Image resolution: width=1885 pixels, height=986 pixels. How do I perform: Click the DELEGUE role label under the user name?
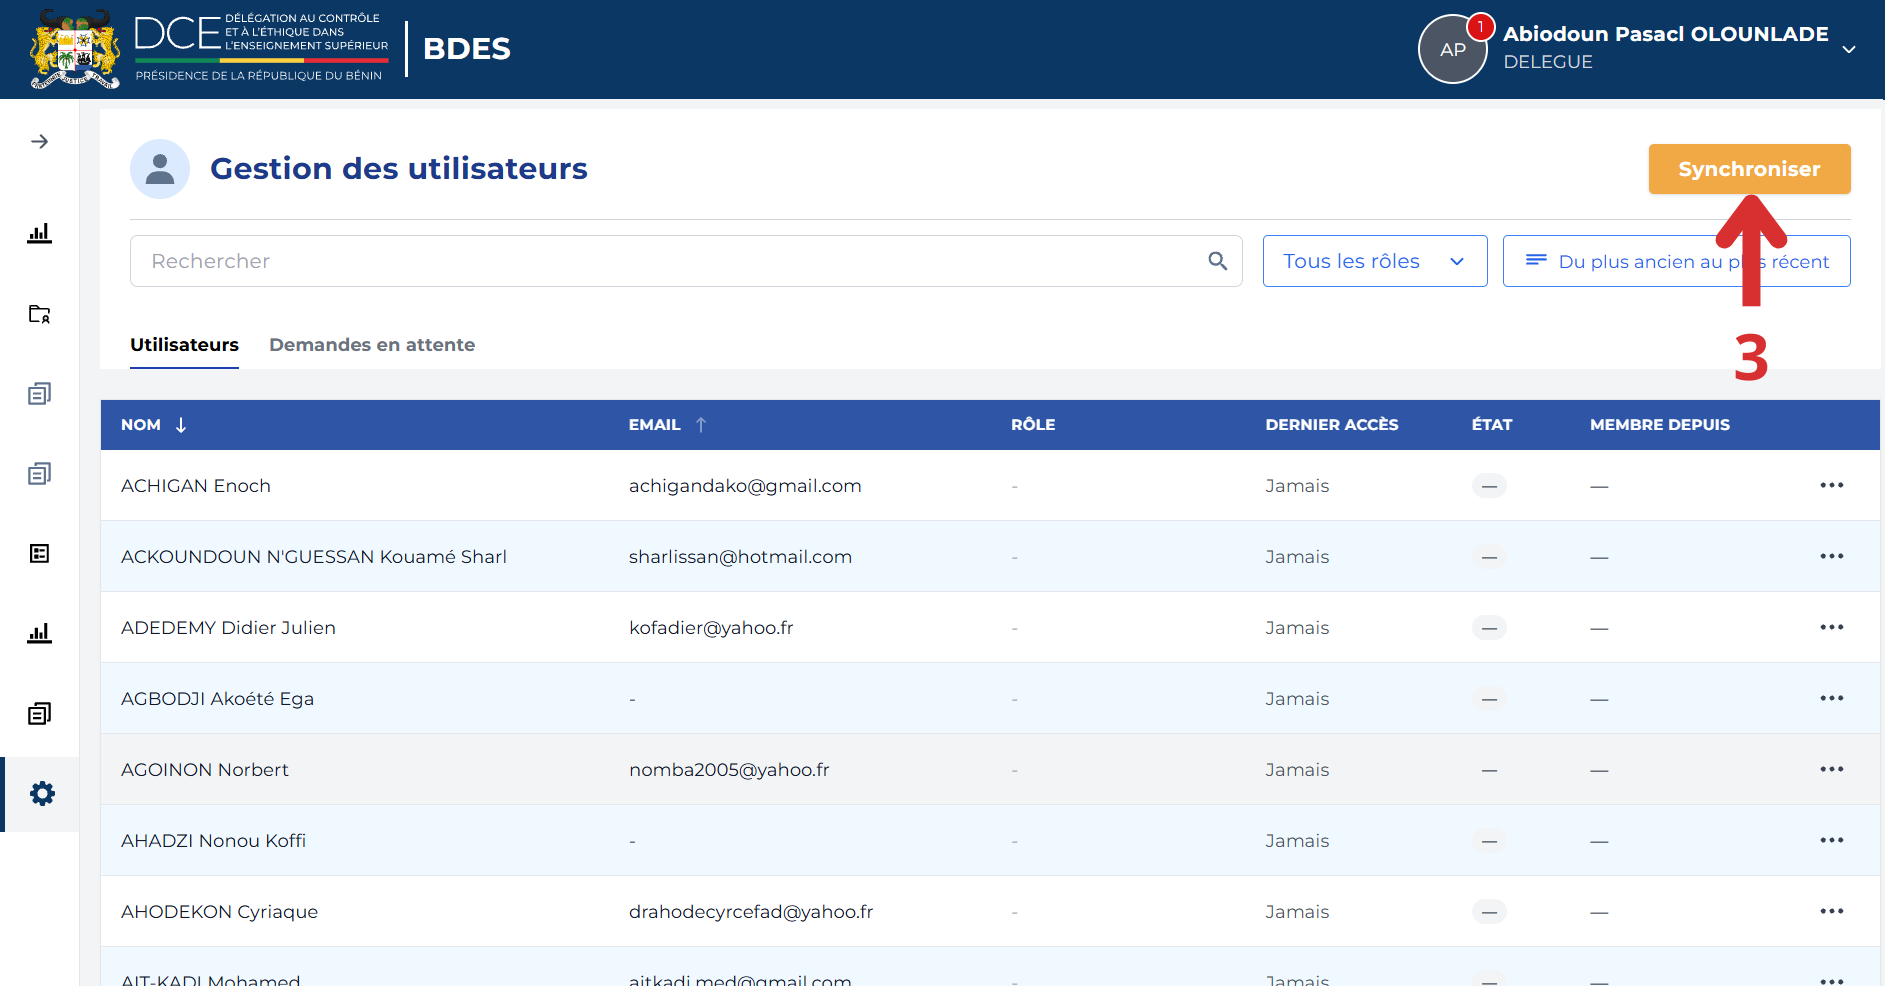tap(1548, 62)
